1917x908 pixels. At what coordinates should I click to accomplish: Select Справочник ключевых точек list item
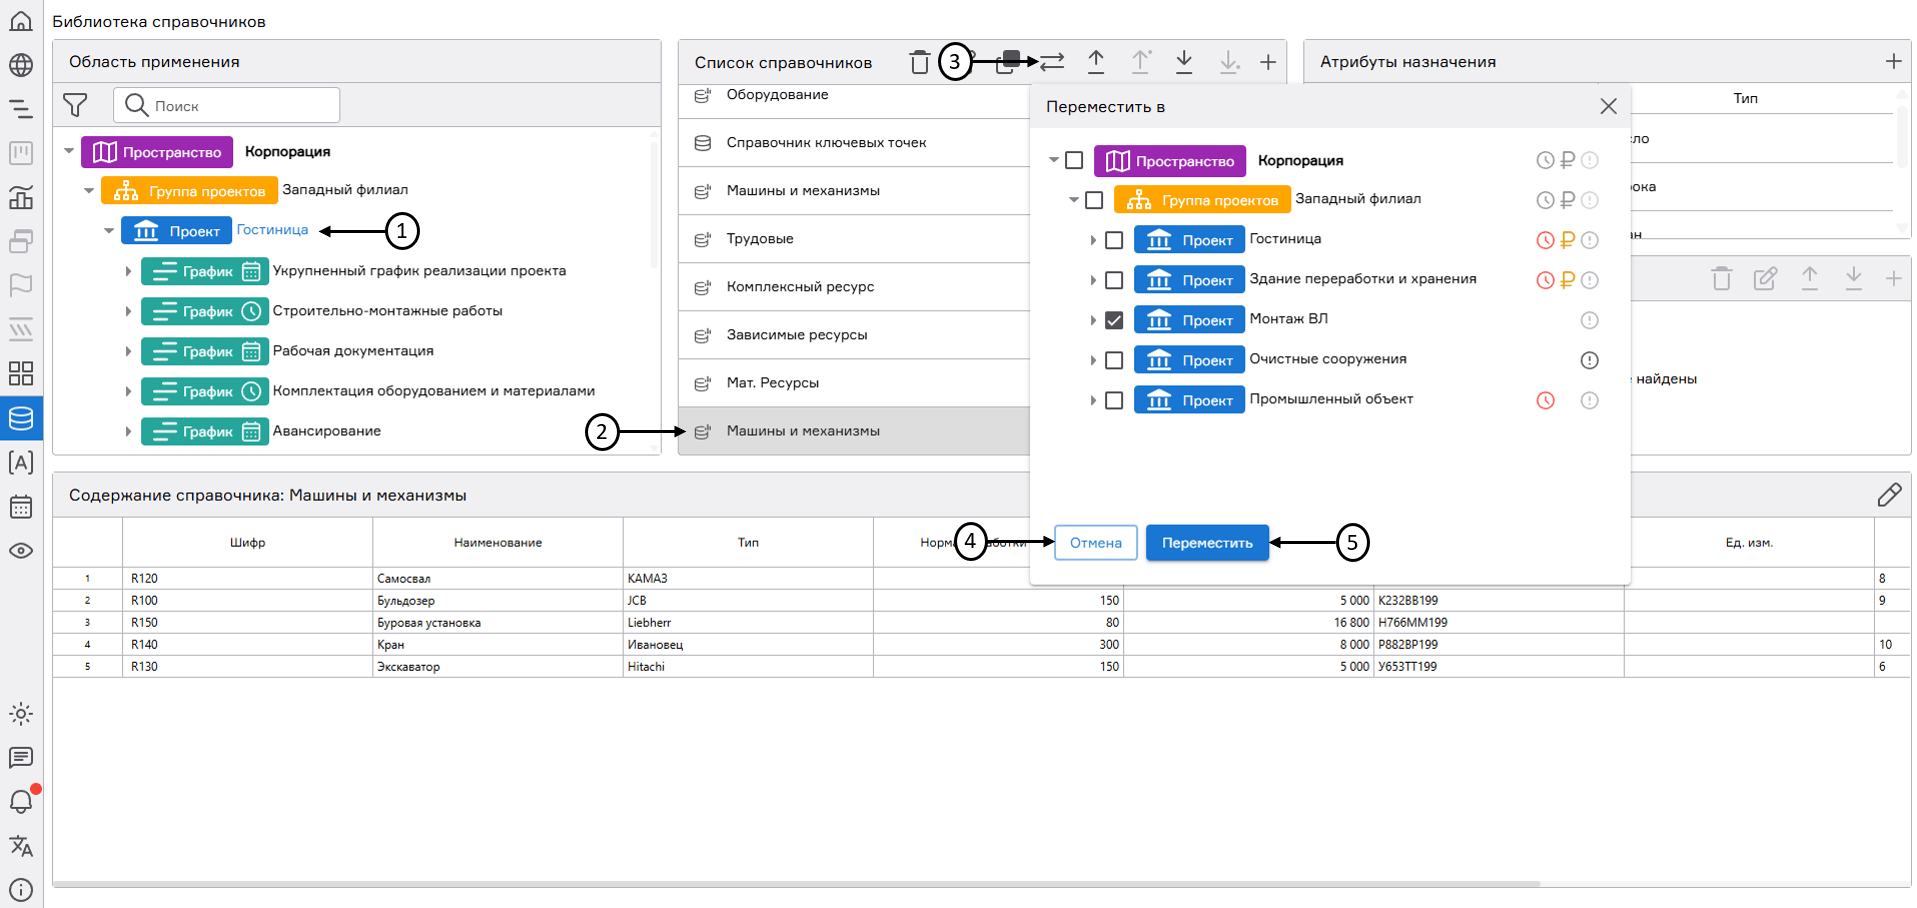[x=826, y=143]
